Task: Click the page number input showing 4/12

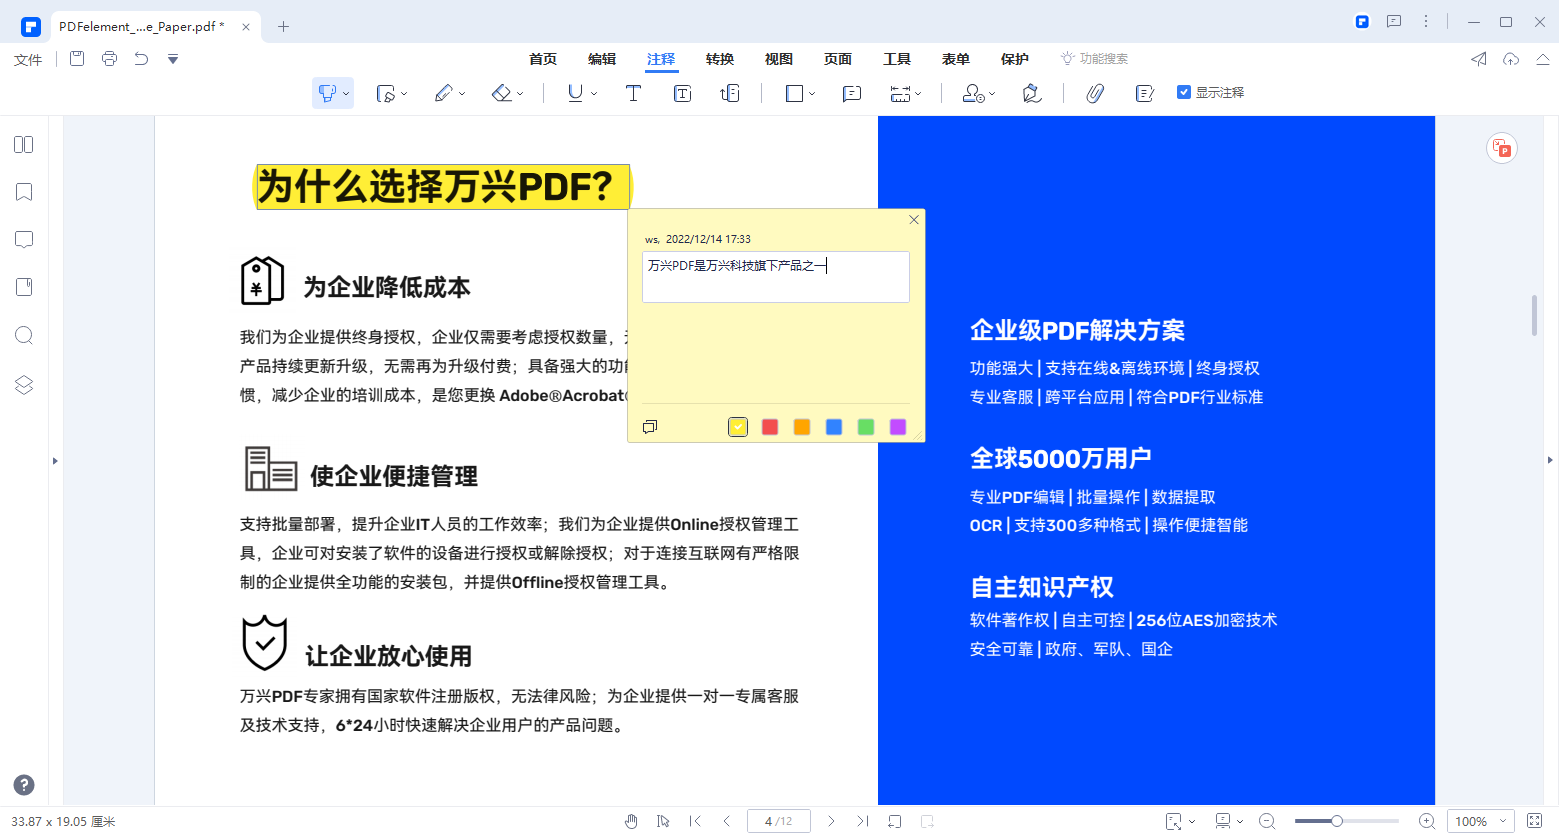Action: pos(778,820)
